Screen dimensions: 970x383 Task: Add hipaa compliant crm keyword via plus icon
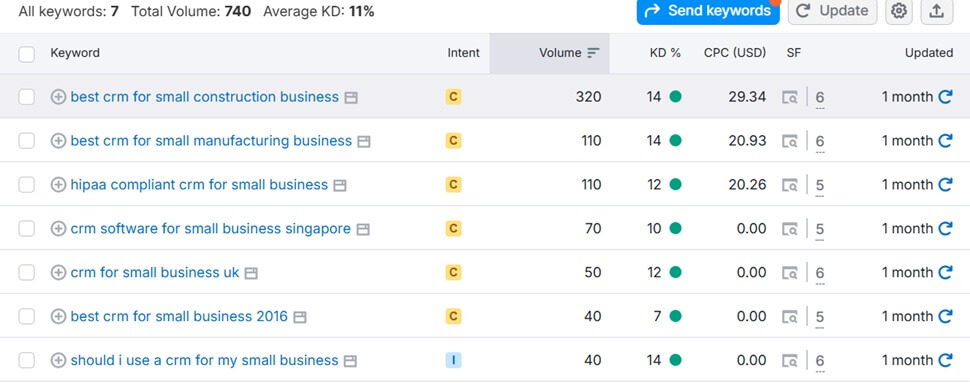click(x=58, y=185)
